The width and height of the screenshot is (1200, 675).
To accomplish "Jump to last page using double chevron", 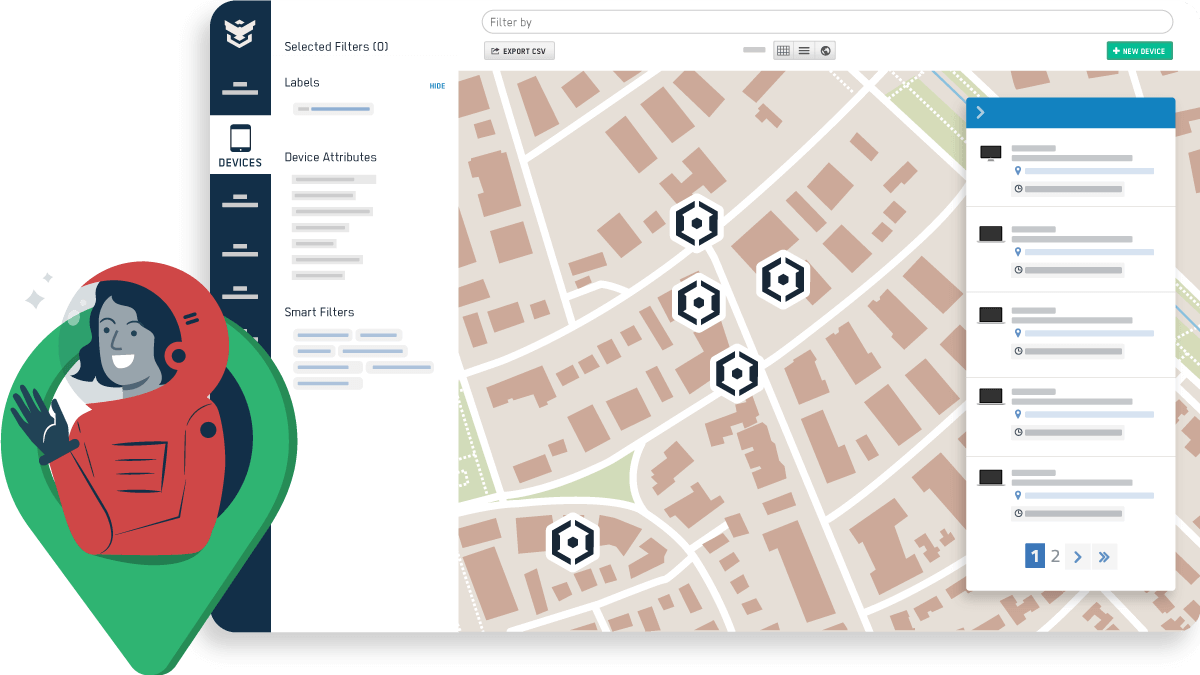I will [1104, 556].
